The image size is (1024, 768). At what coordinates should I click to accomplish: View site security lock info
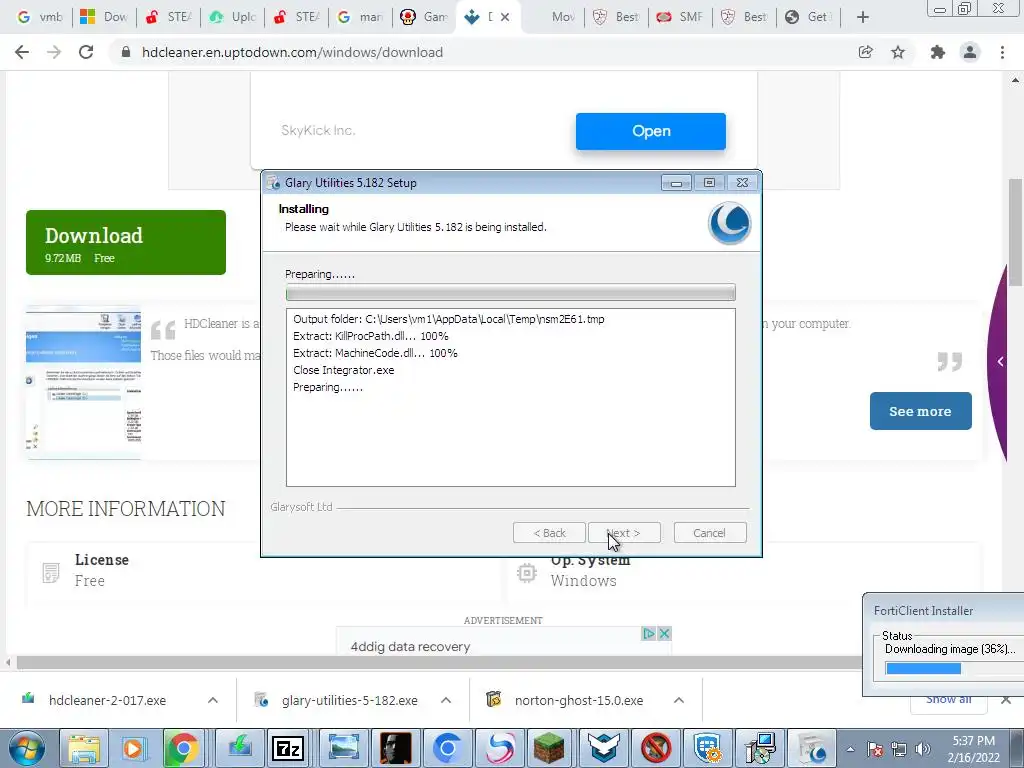click(126, 52)
